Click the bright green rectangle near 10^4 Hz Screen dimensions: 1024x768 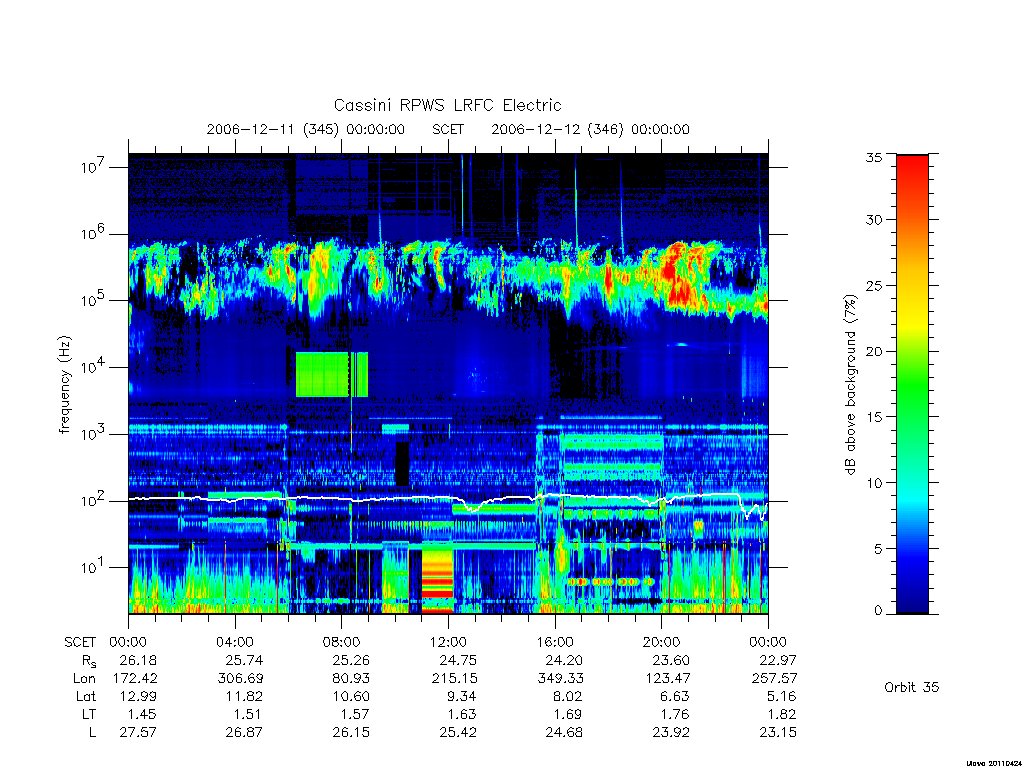(x=332, y=374)
